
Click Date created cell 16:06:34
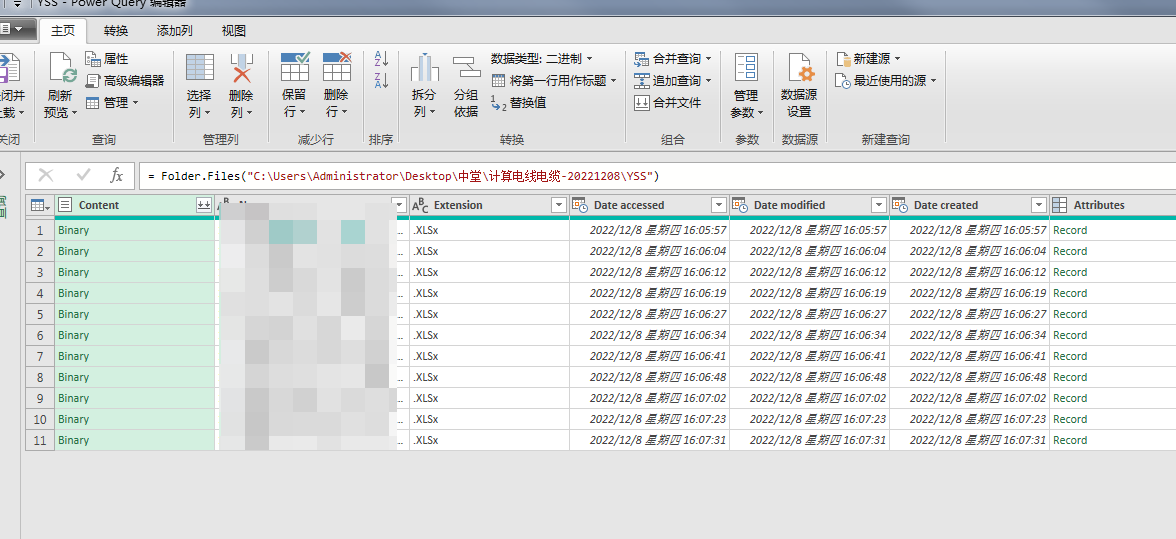969,335
